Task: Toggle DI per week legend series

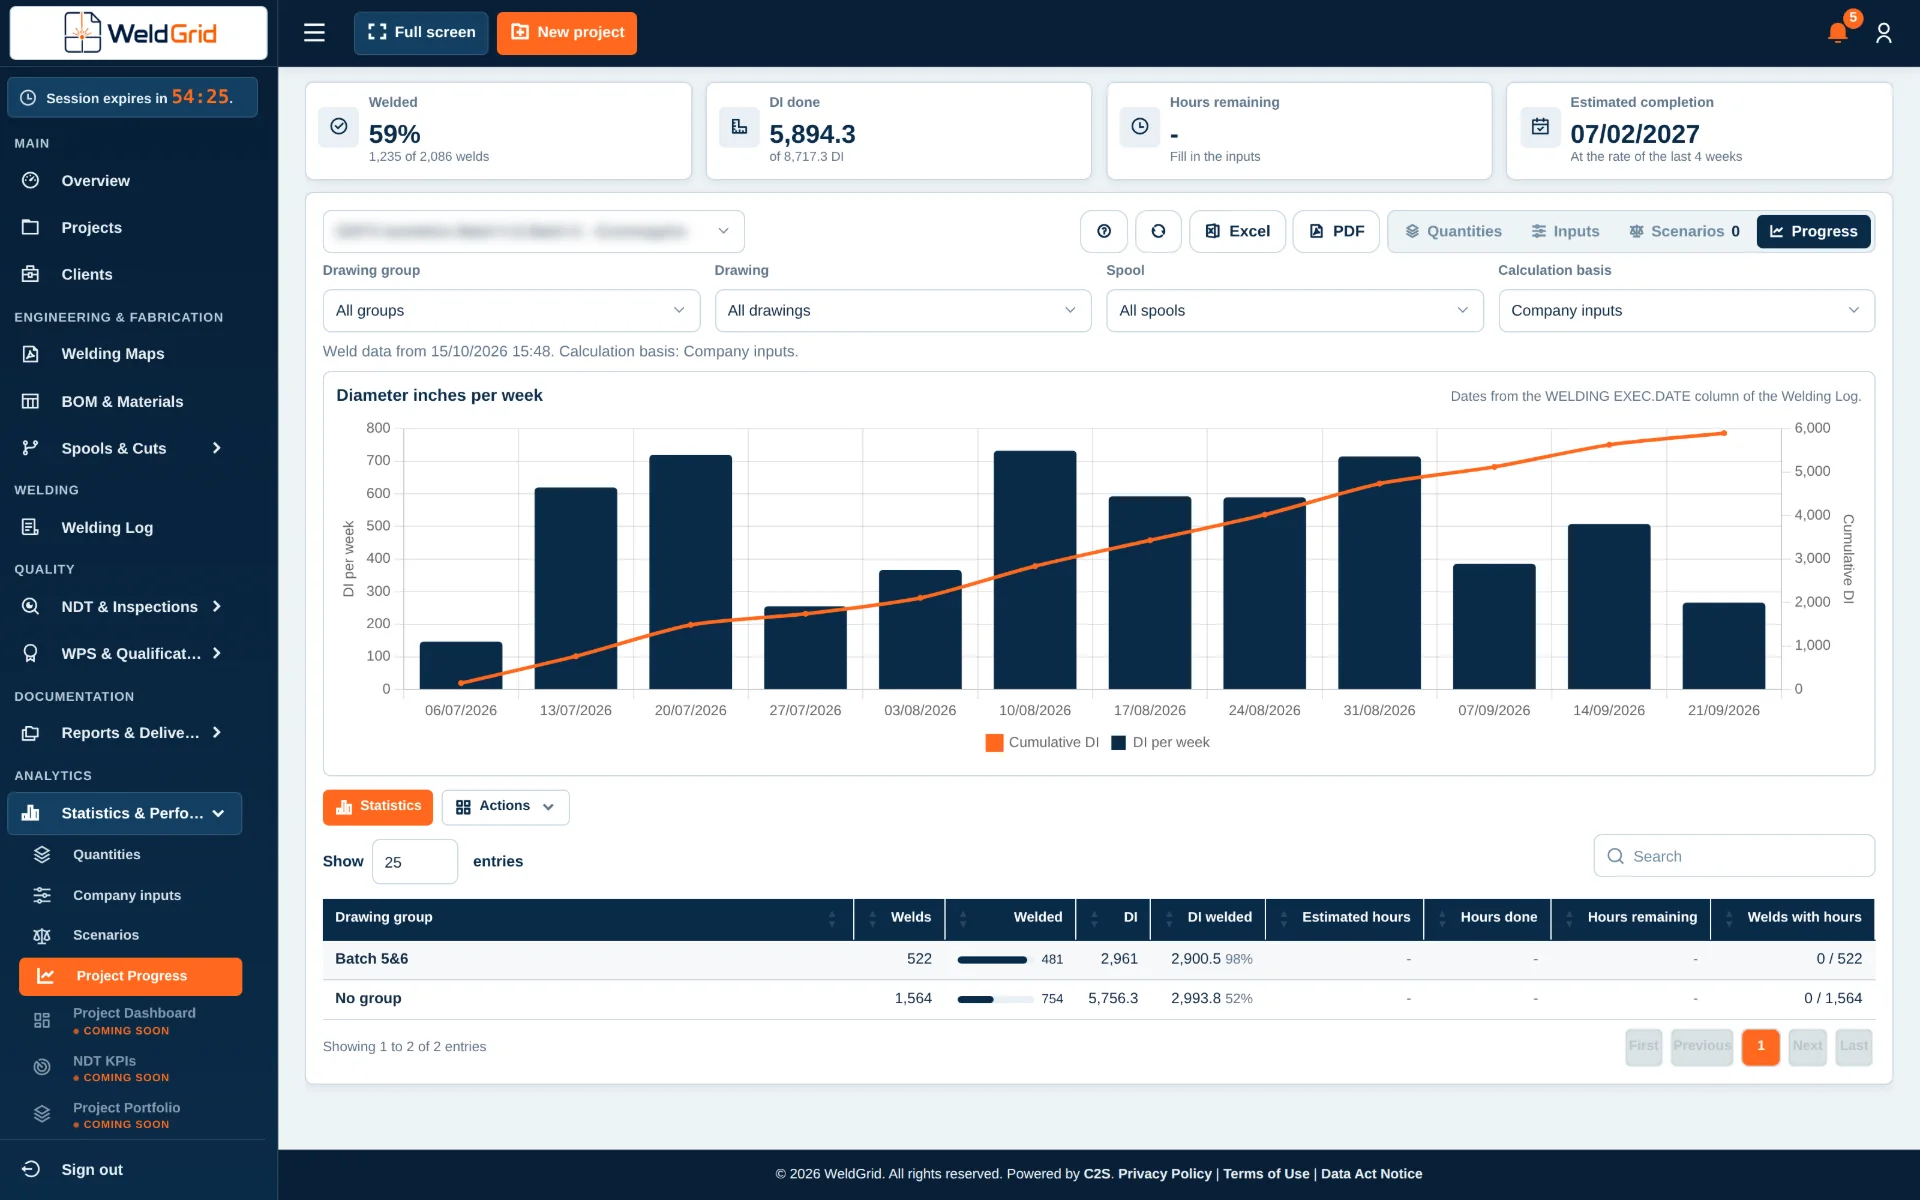Action: pyautogui.click(x=1160, y=742)
